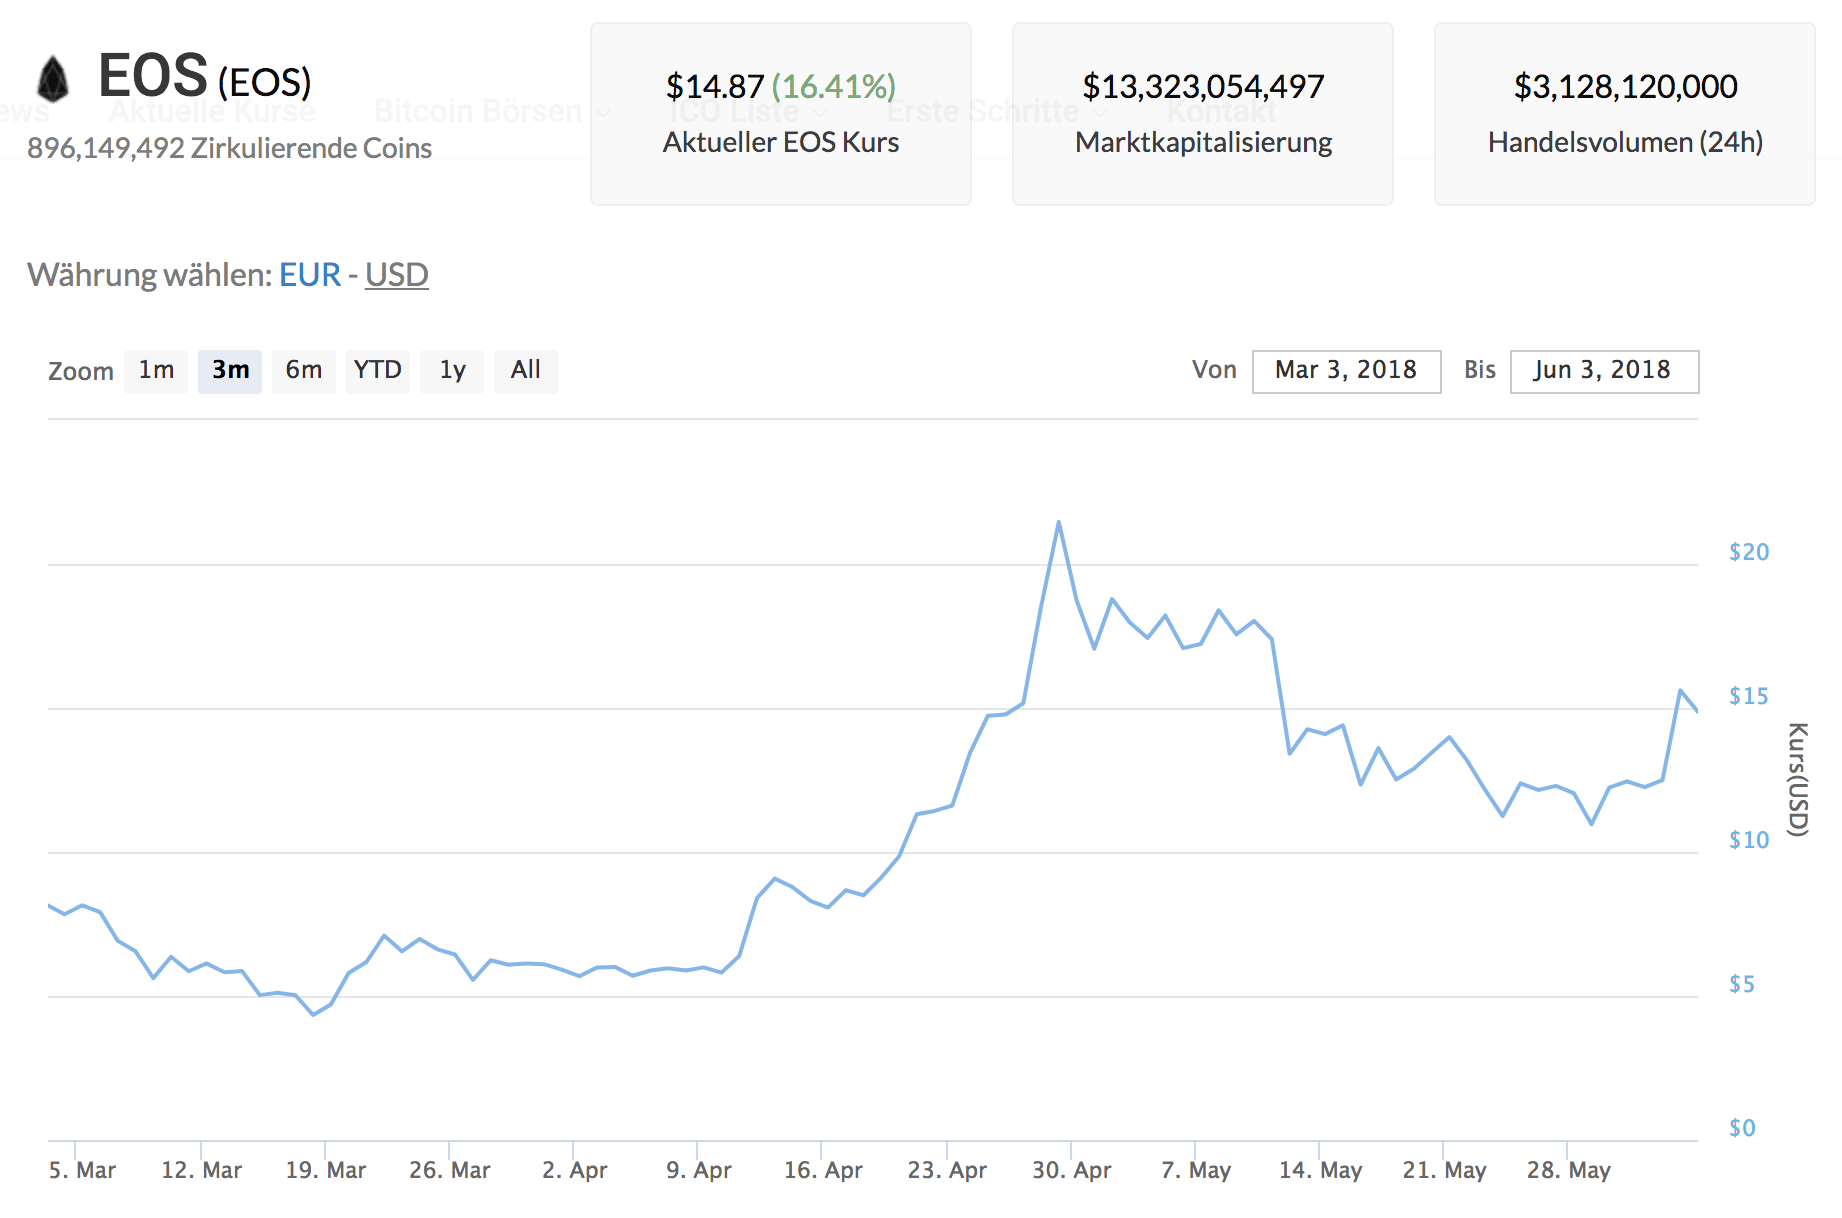This screenshot has width=1842, height=1218.
Task: Click the $15 axis label
Action: pyautogui.click(x=1749, y=696)
